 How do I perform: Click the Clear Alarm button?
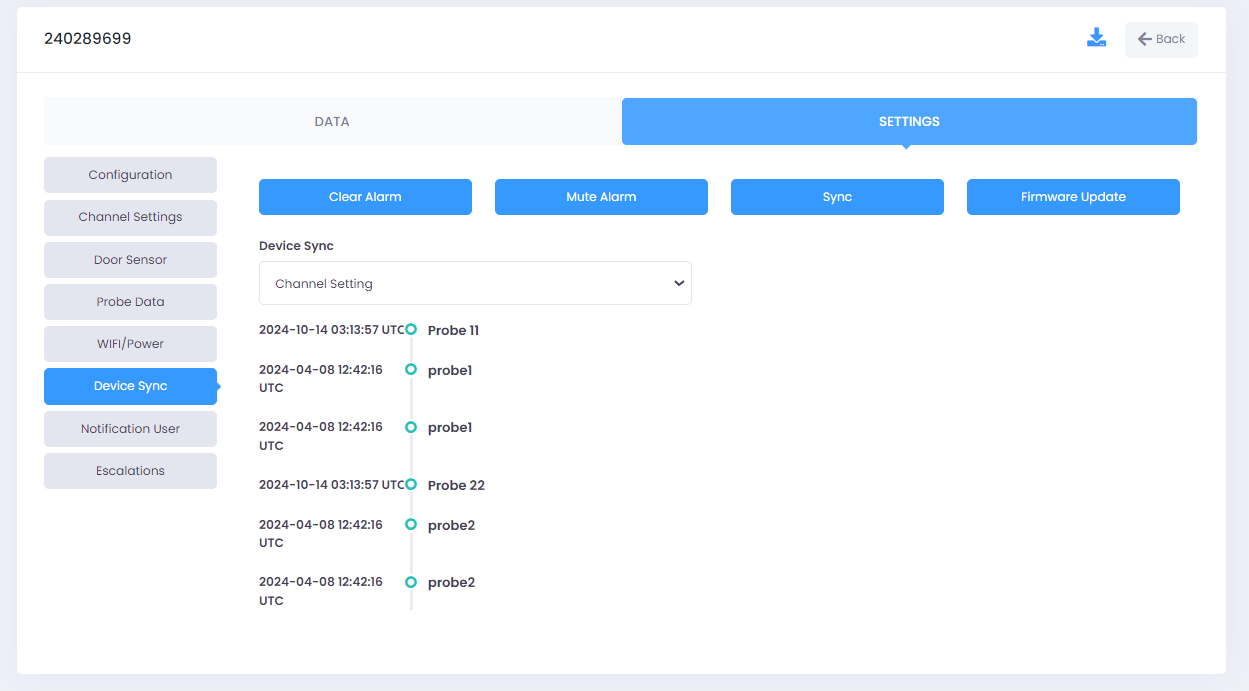tap(365, 197)
